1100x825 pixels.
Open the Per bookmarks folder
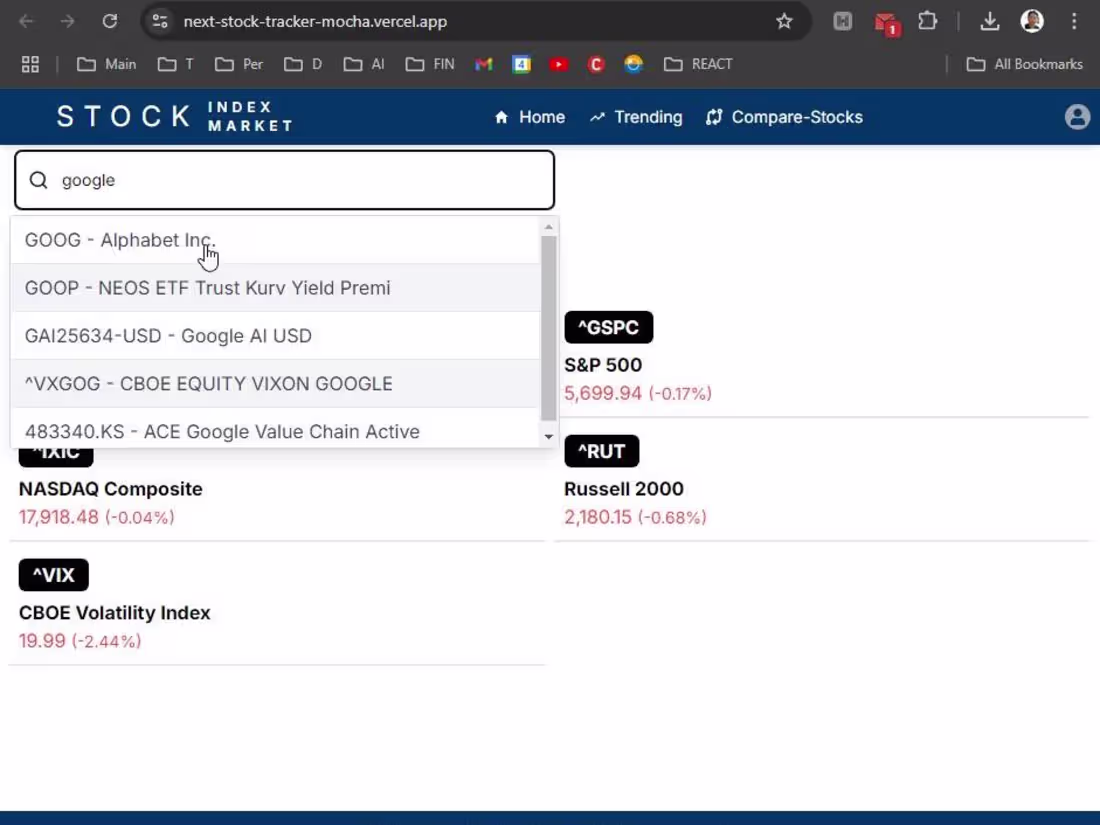click(x=239, y=65)
